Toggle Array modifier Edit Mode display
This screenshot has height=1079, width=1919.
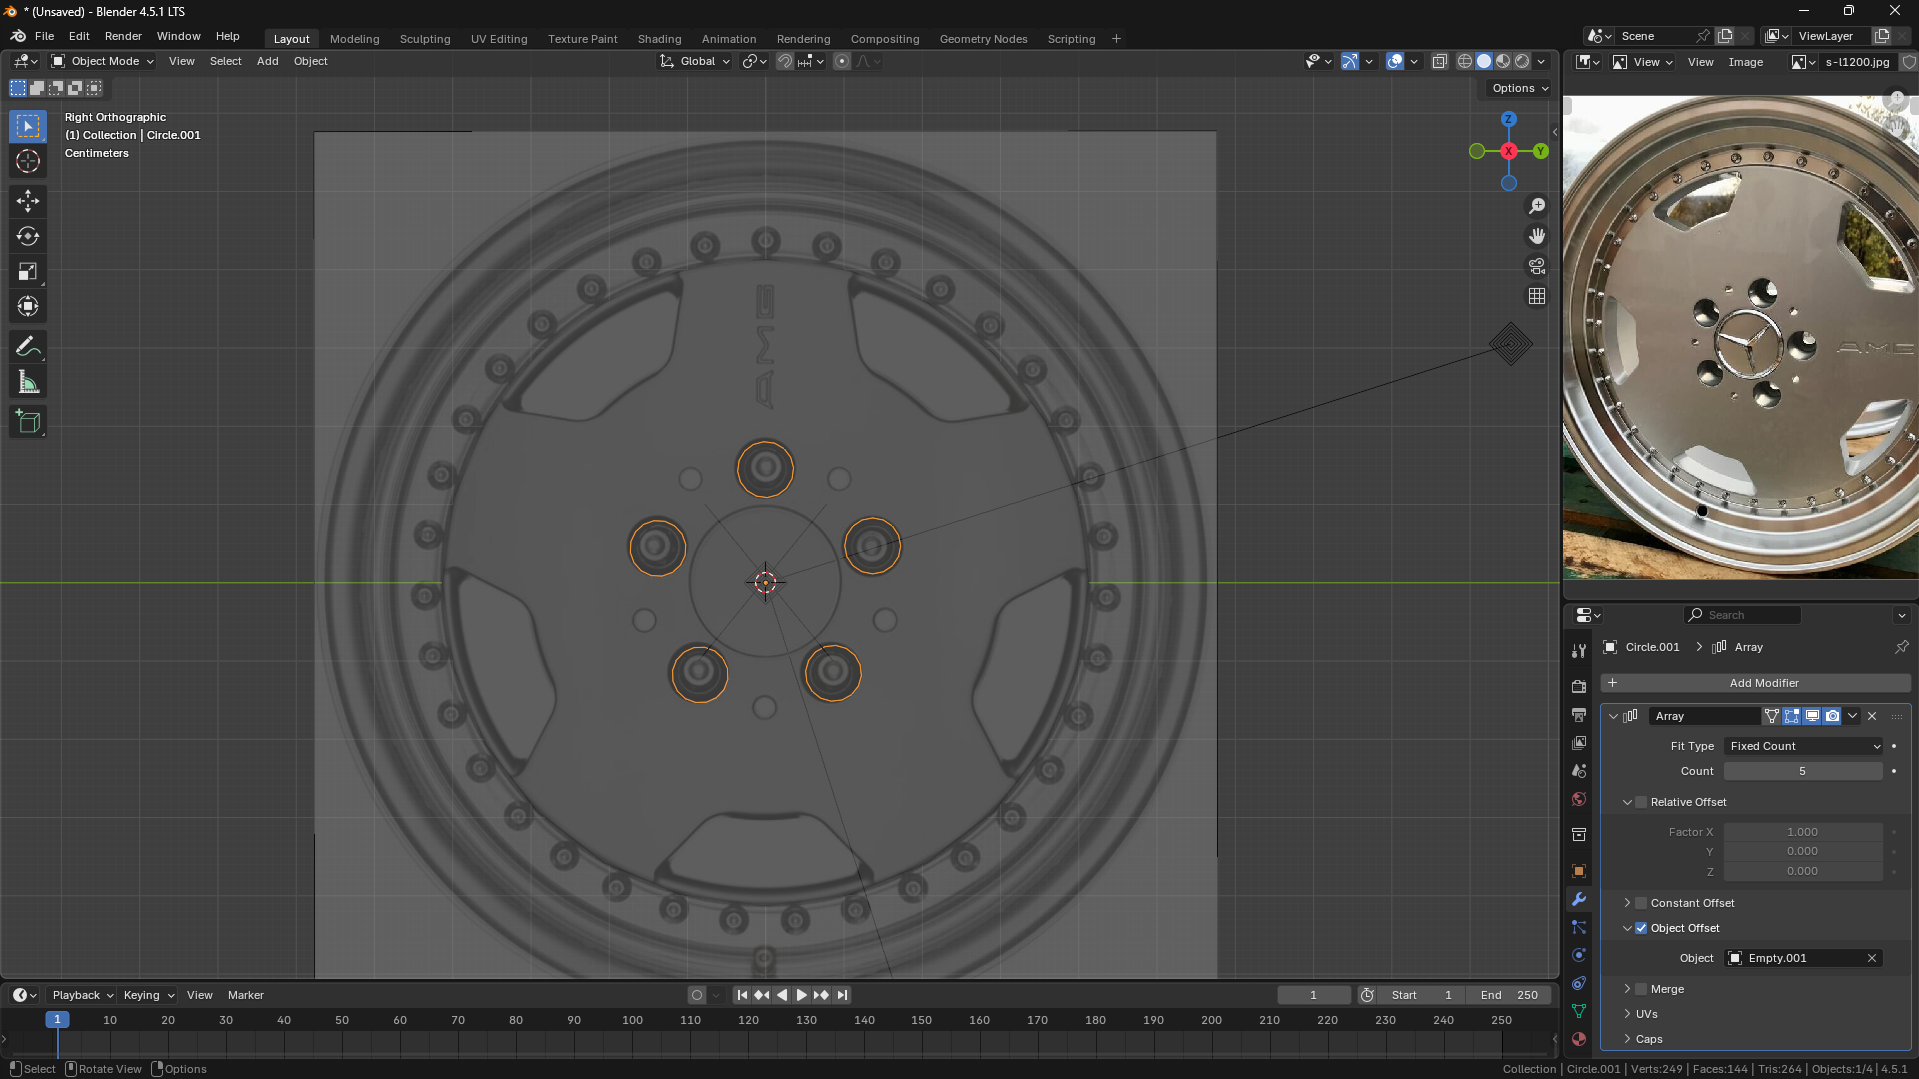point(1792,716)
